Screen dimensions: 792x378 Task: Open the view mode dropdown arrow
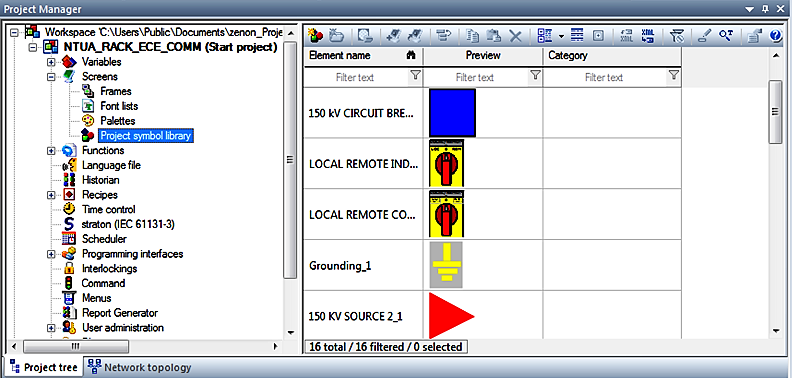pos(561,36)
